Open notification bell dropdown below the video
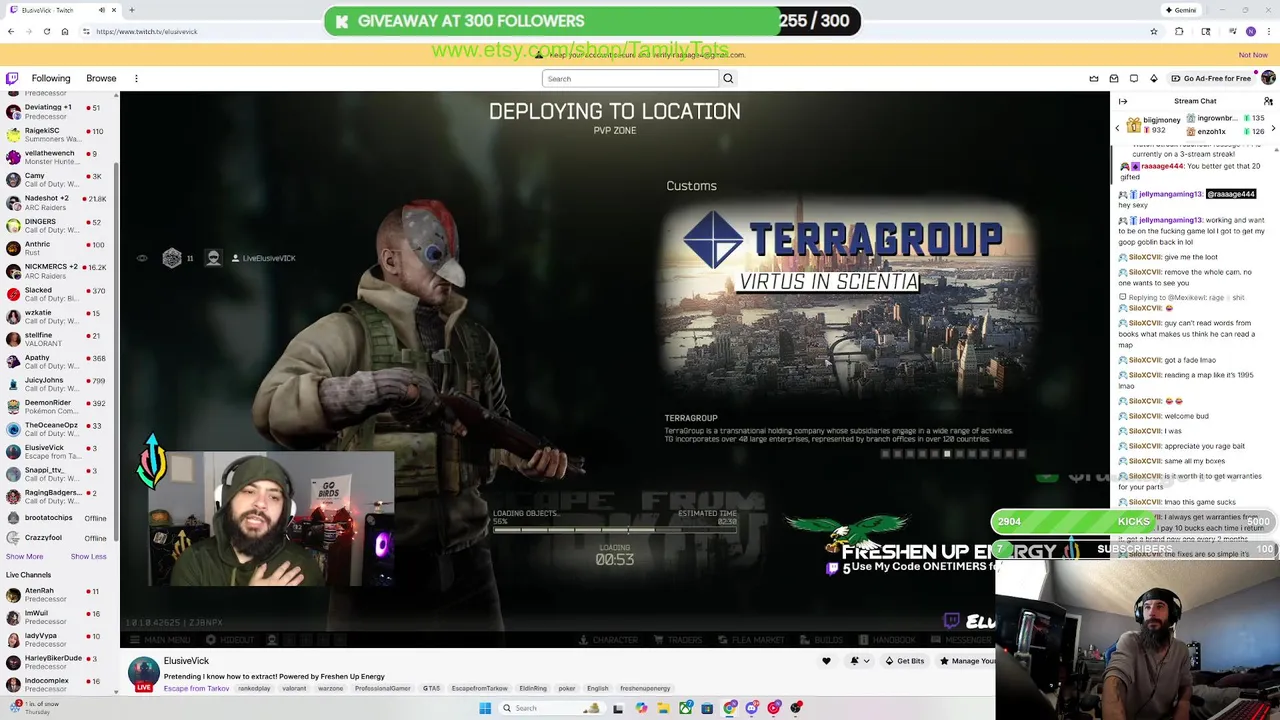The height and width of the screenshot is (720, 1280). [858, 661]
